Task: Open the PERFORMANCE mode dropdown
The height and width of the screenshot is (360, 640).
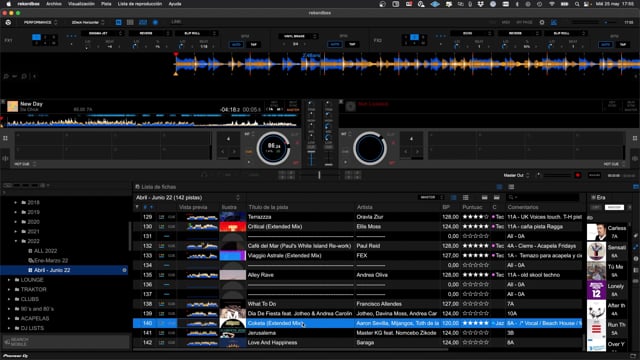Action: (40, 22)
